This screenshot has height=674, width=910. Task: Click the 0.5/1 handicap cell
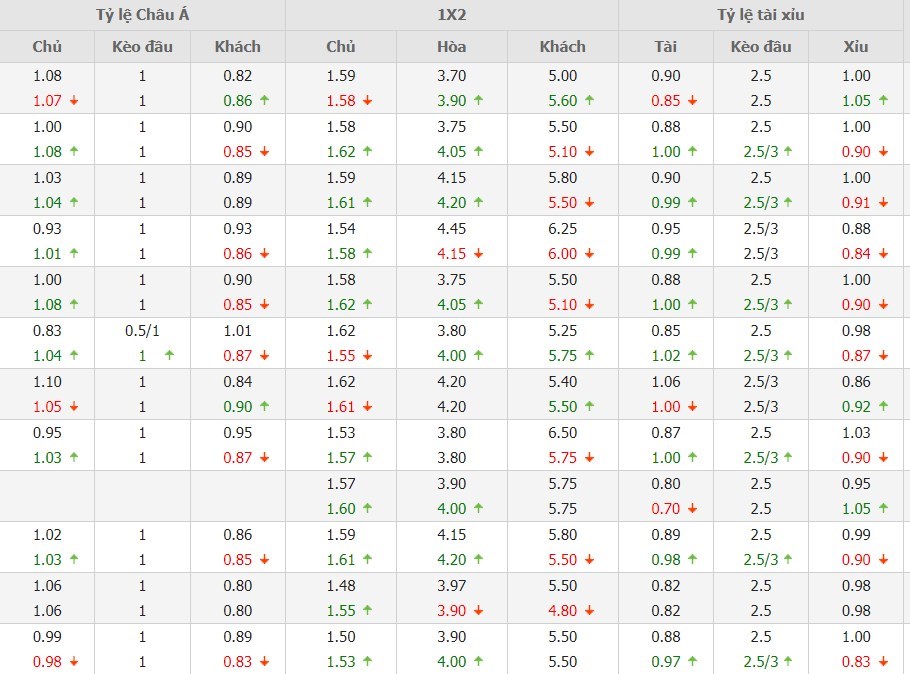click(x=142, y=330)
